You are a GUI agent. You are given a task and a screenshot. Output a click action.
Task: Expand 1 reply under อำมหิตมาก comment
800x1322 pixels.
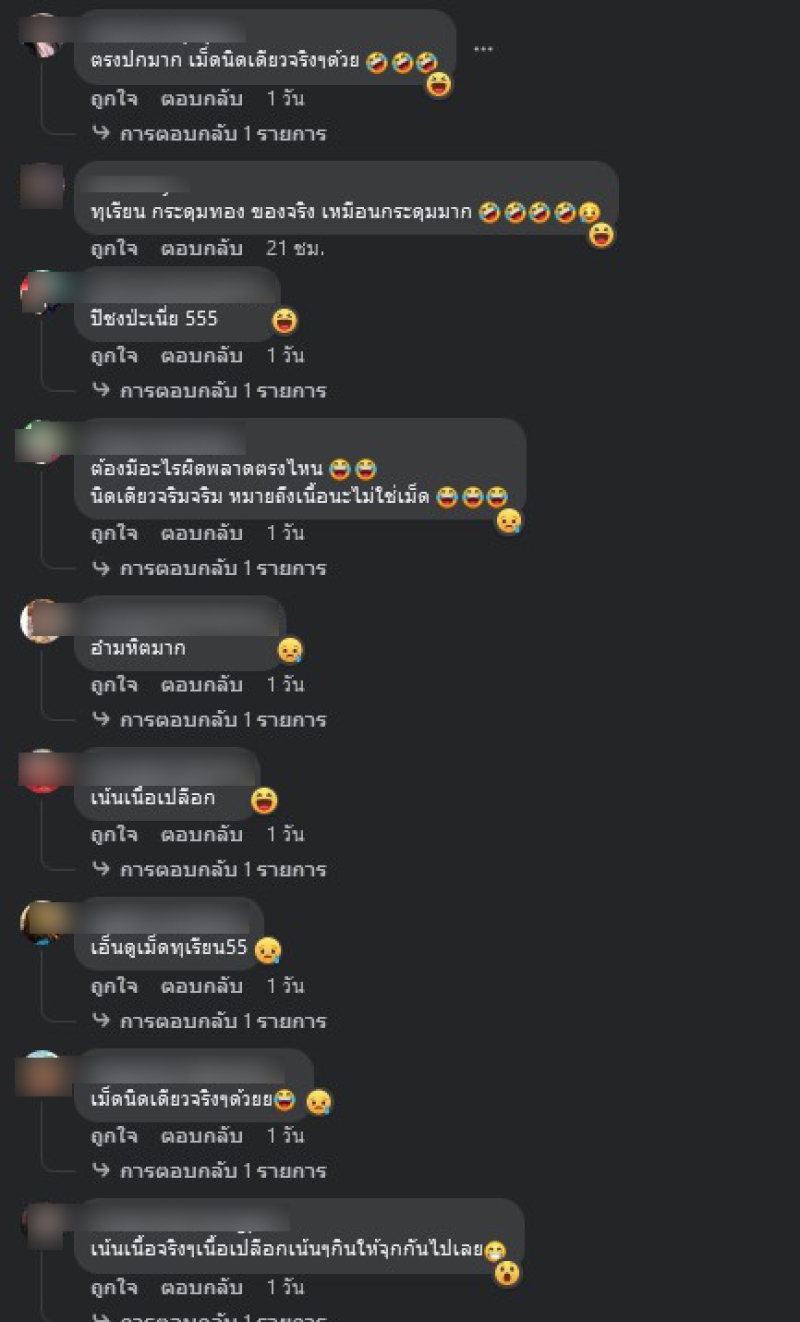click(x=209, y=720)
